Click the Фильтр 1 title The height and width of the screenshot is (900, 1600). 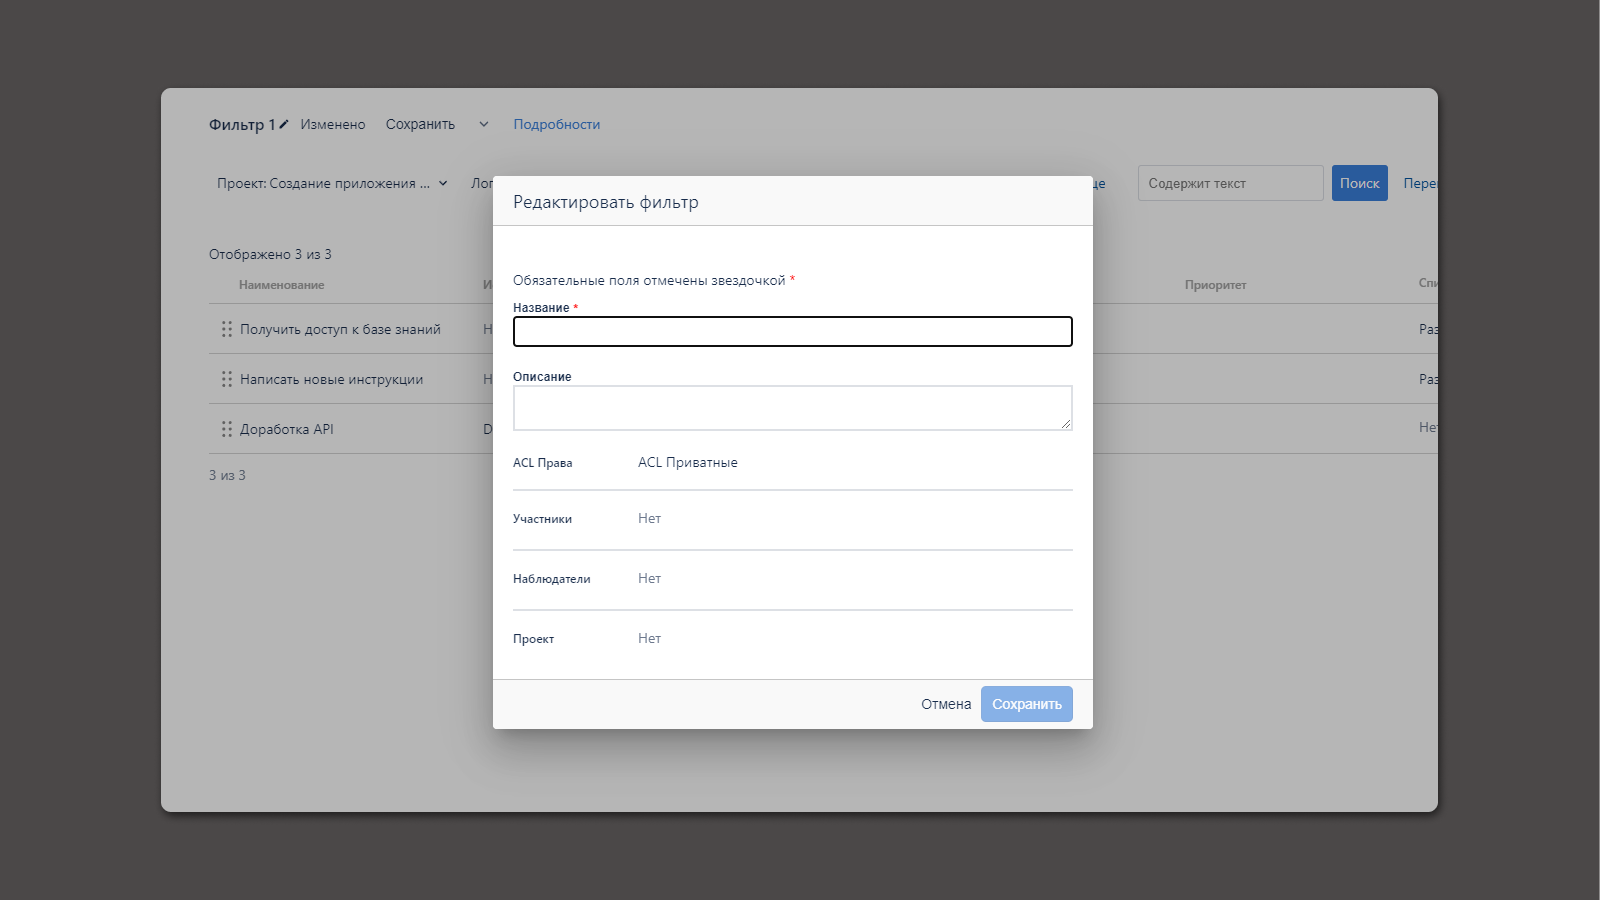(x=242, y=124)
